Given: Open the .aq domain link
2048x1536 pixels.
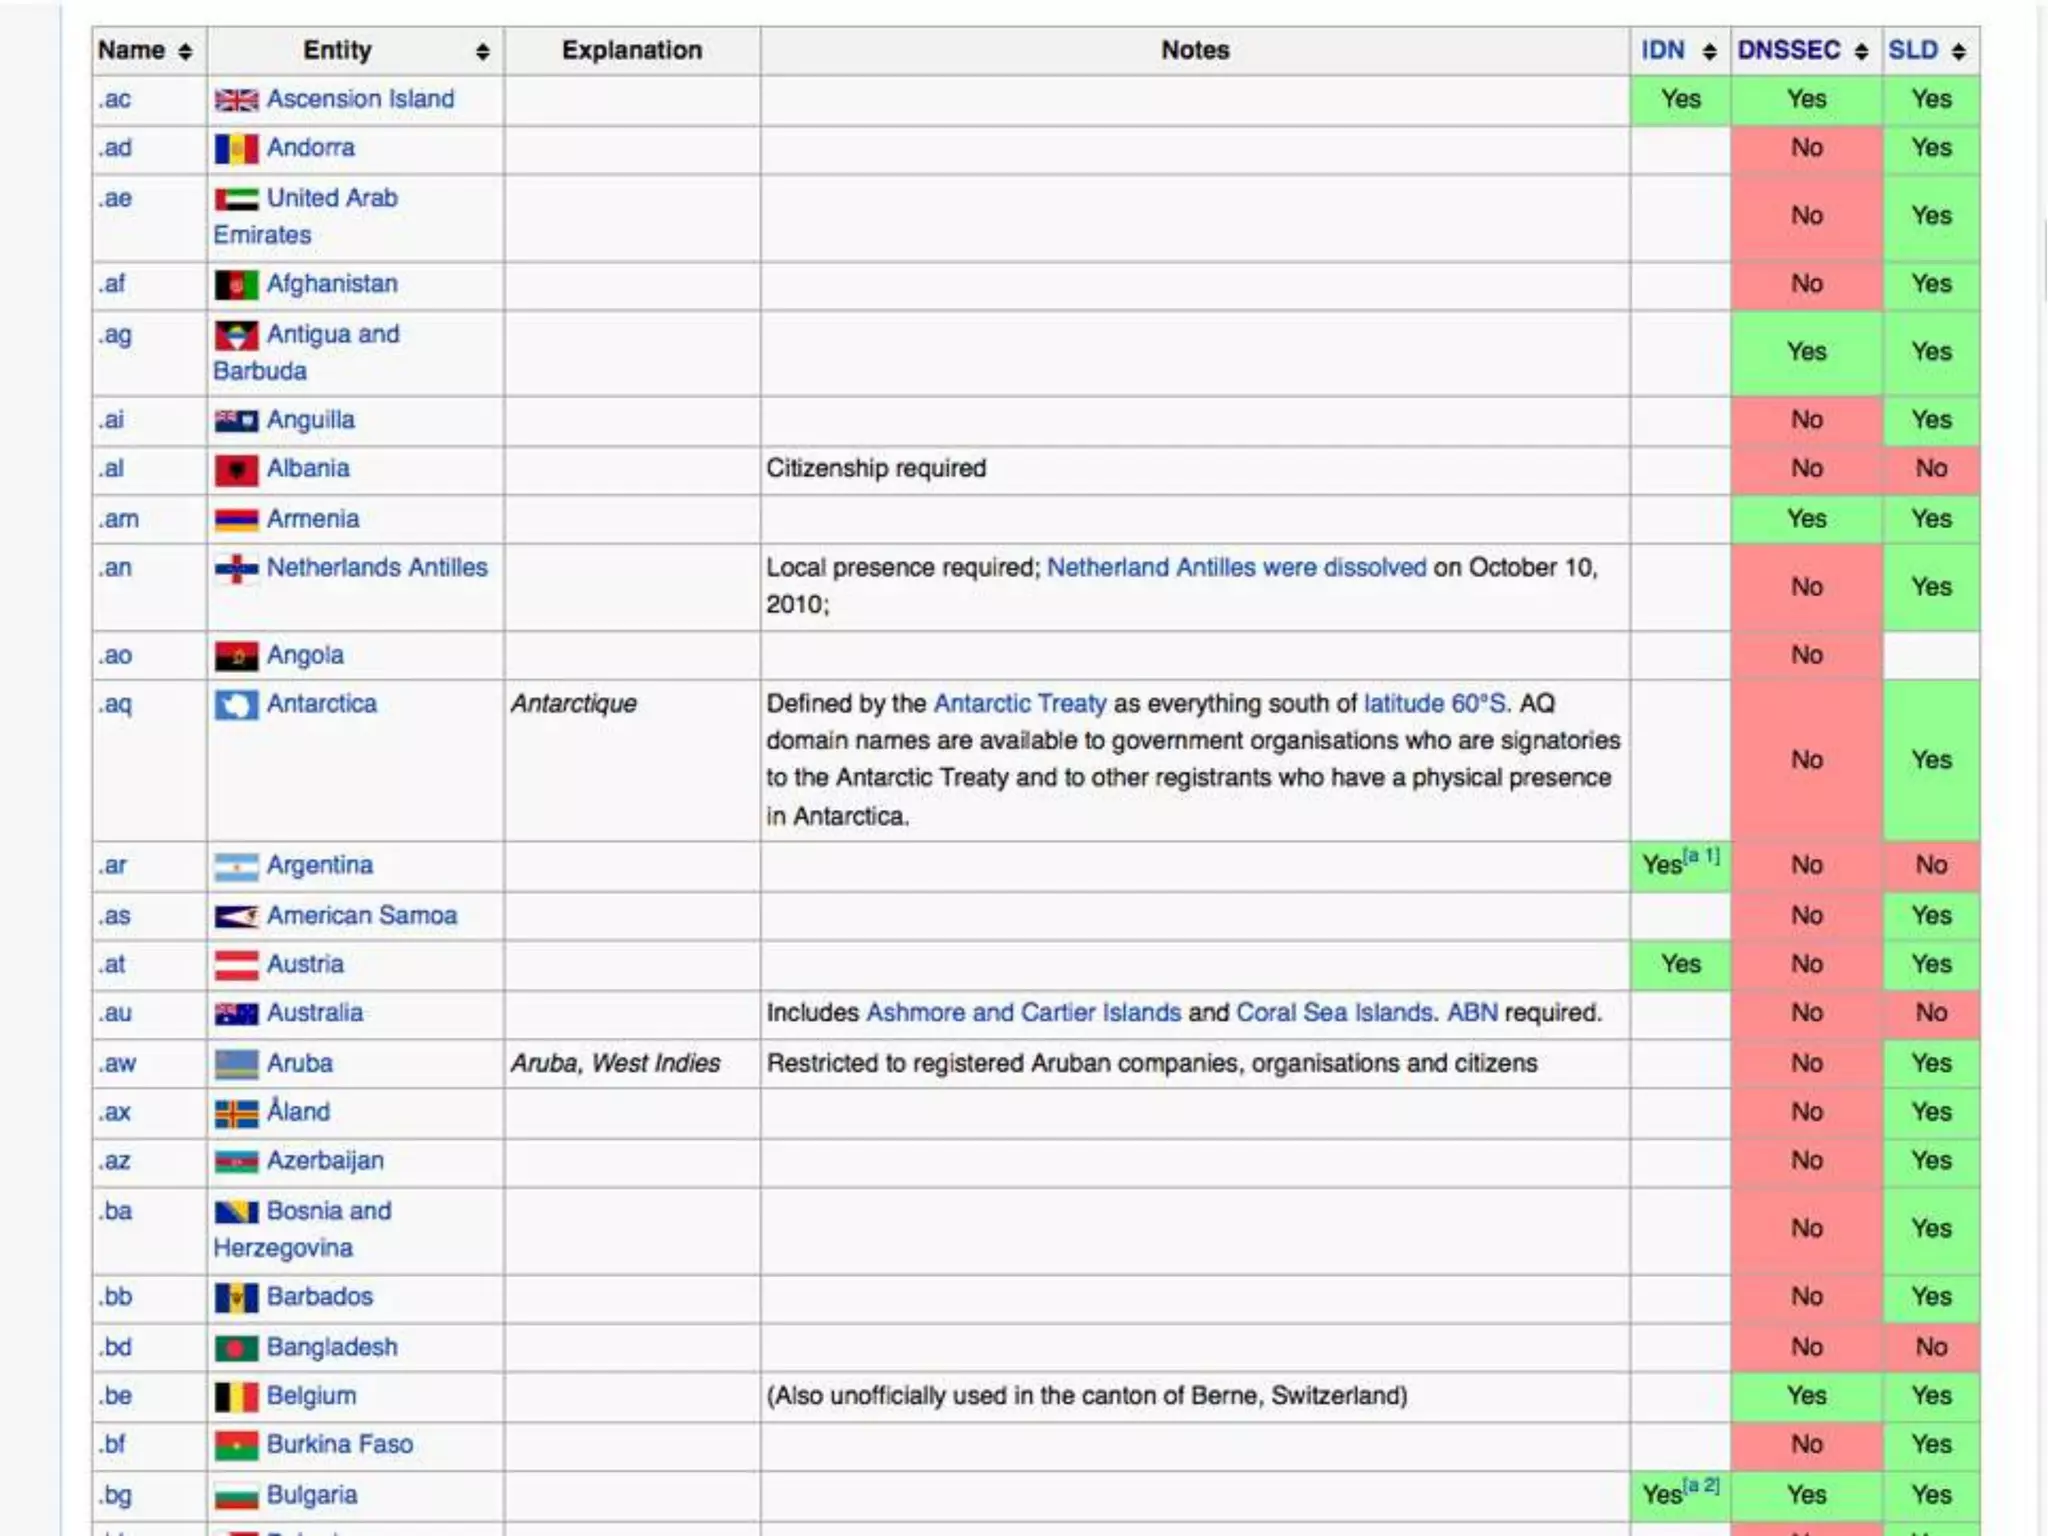Looking at the screenshot, I should 116,704.
